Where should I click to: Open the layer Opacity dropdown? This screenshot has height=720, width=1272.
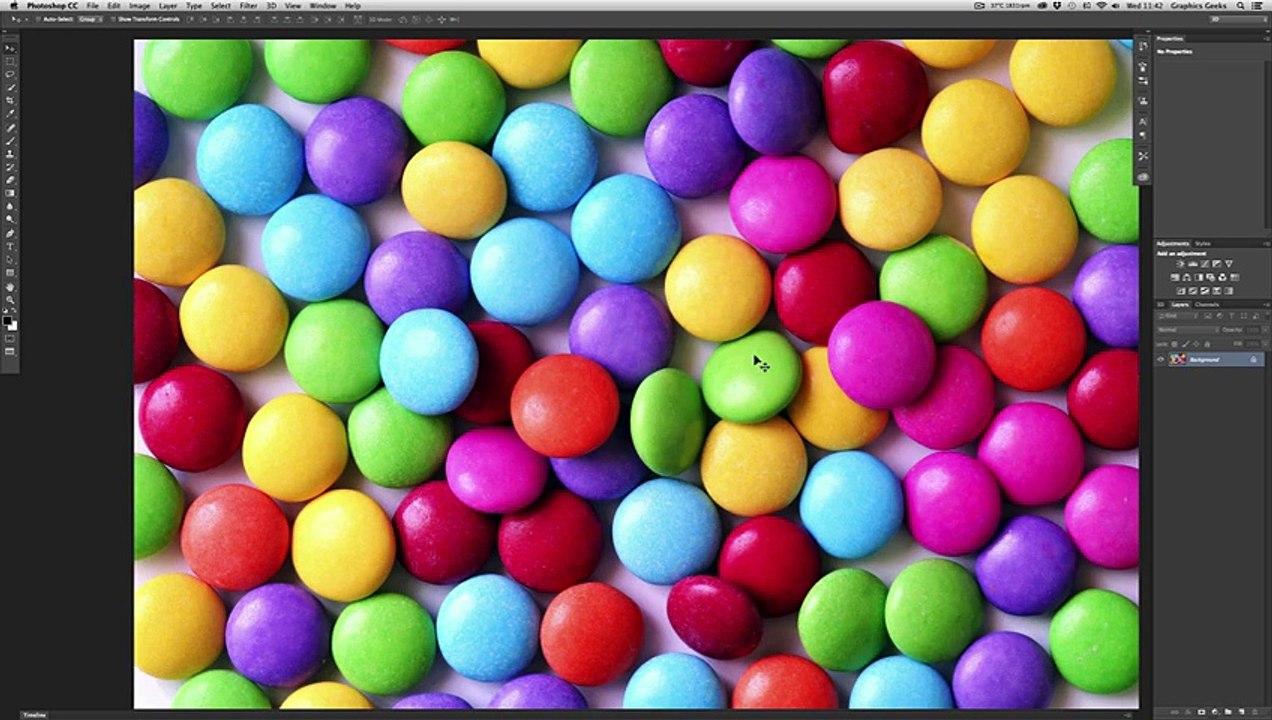(x=1265, y=330)
